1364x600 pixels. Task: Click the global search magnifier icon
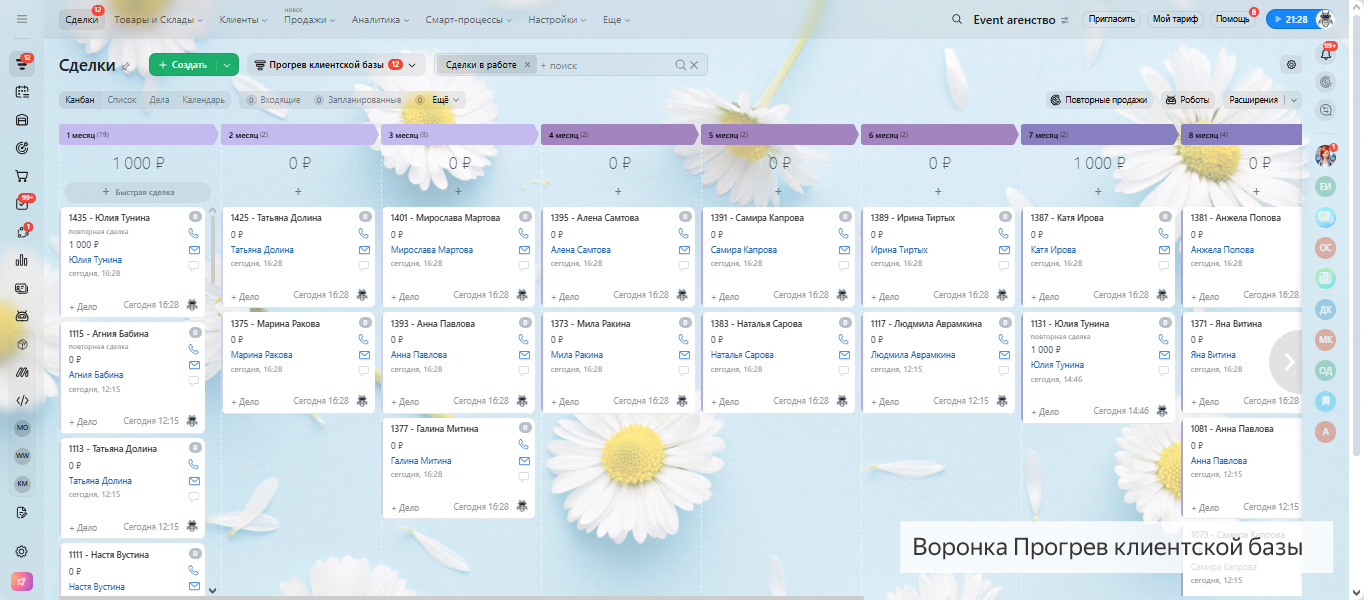pyautogui.click(x=957, y=20)
